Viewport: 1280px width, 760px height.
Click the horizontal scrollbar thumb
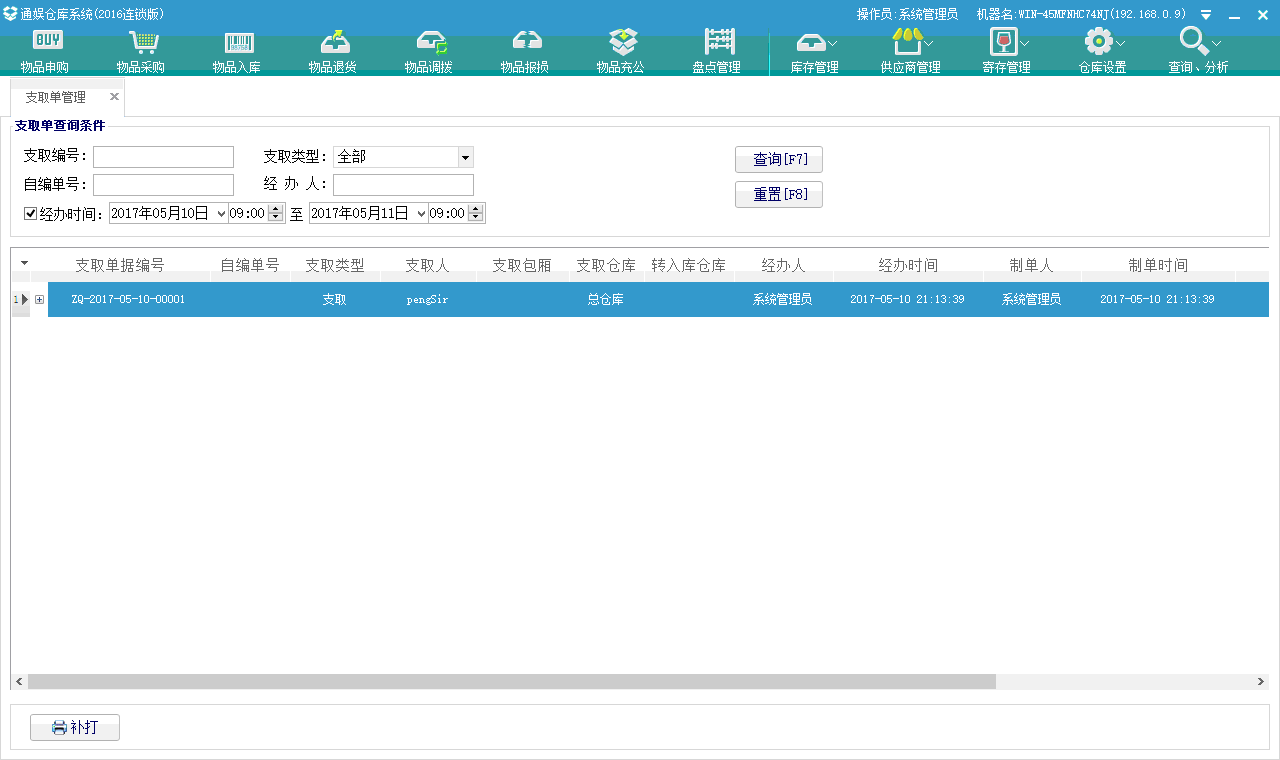[512, 681]
